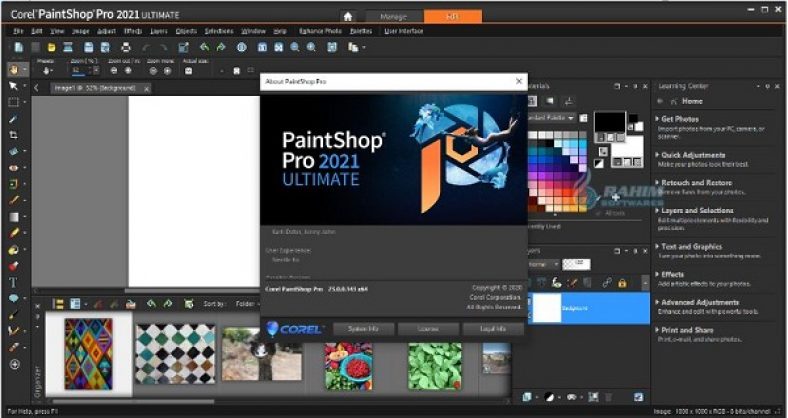Open the Layers menu
The height and width of the screenshot is (418, 788).
(x=159, y=31)
